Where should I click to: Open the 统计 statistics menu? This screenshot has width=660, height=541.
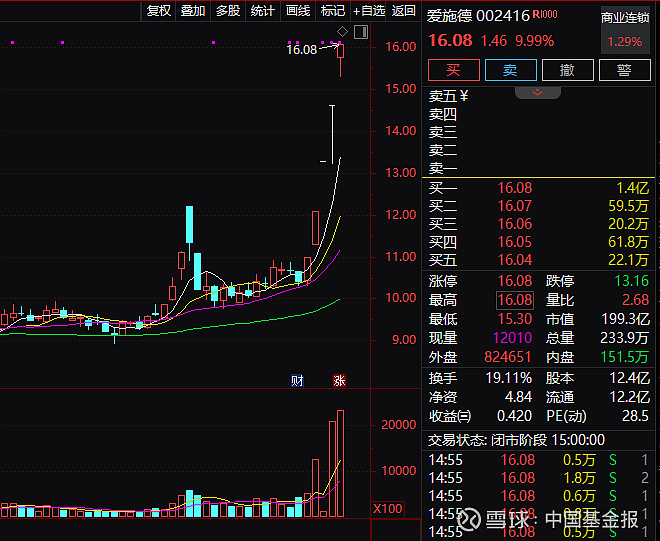(x=263, y=11)
